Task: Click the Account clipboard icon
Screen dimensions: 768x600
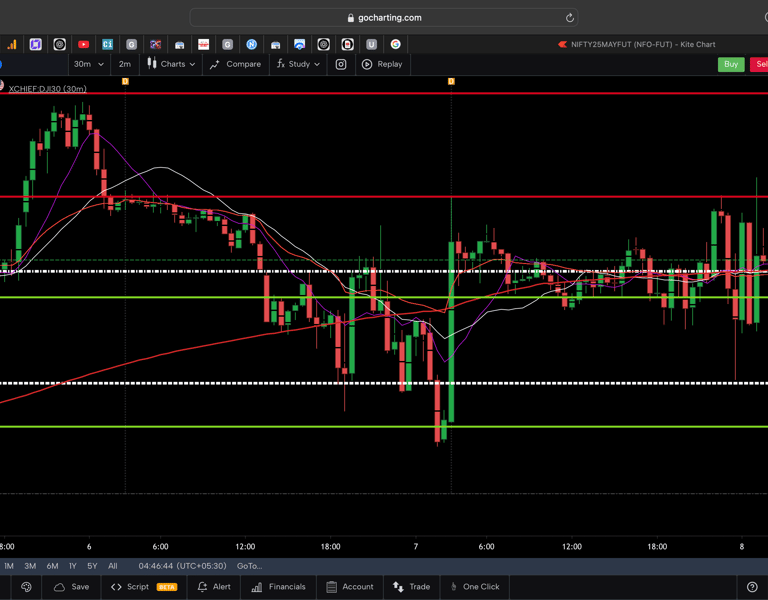Action: coord(332,587)
